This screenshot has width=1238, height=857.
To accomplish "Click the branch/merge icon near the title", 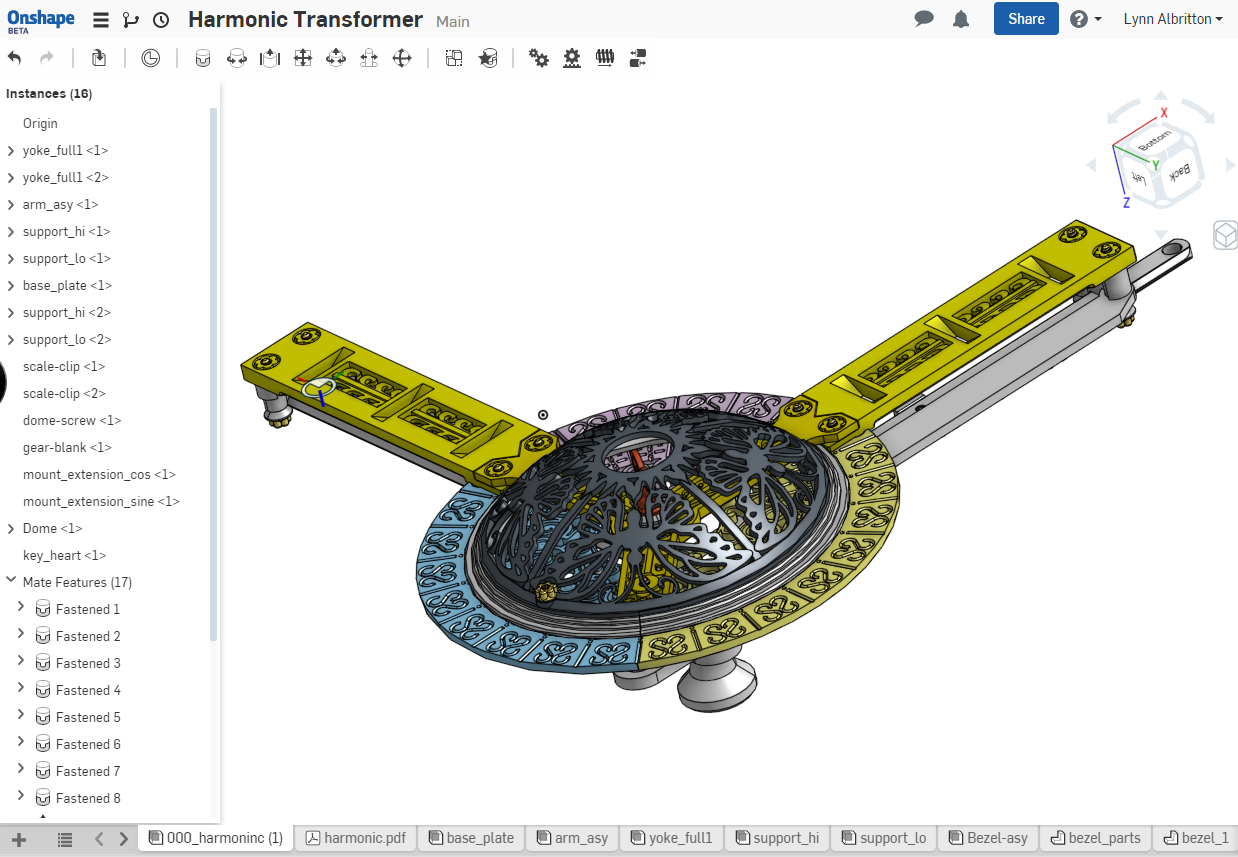I will [x=131, y=19].
